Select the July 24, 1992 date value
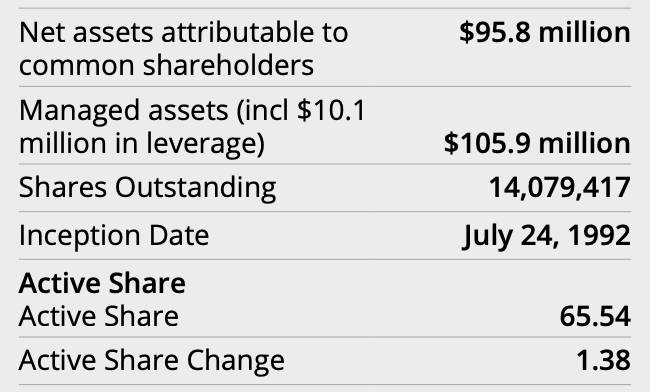Screen dimensions: 650x392 (x=546, y=236)
